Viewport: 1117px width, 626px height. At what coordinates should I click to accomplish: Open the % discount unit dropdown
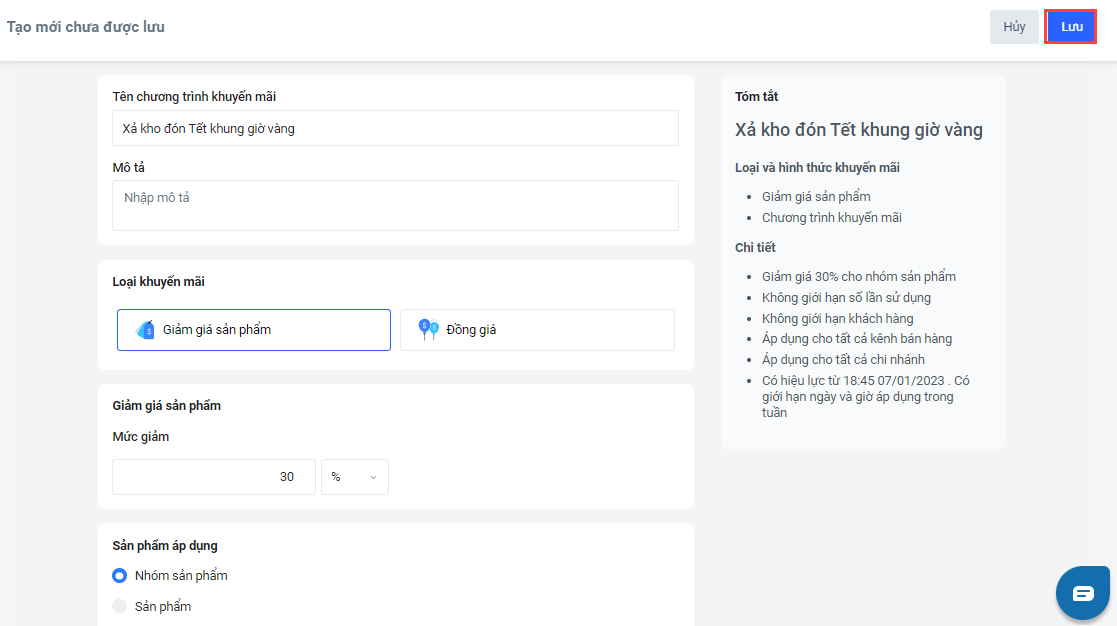(354, 477)
